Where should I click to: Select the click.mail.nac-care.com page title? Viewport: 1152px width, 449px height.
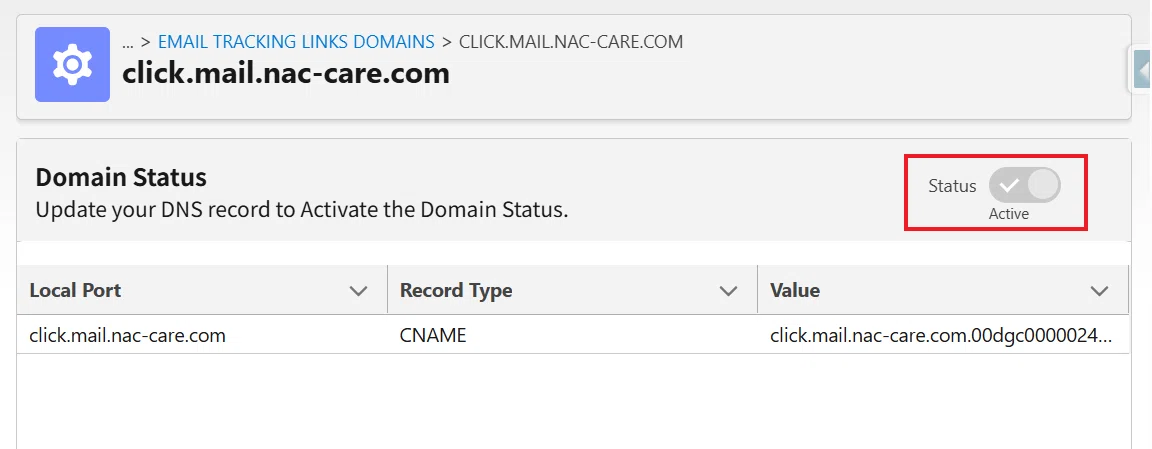pos(286,73)
